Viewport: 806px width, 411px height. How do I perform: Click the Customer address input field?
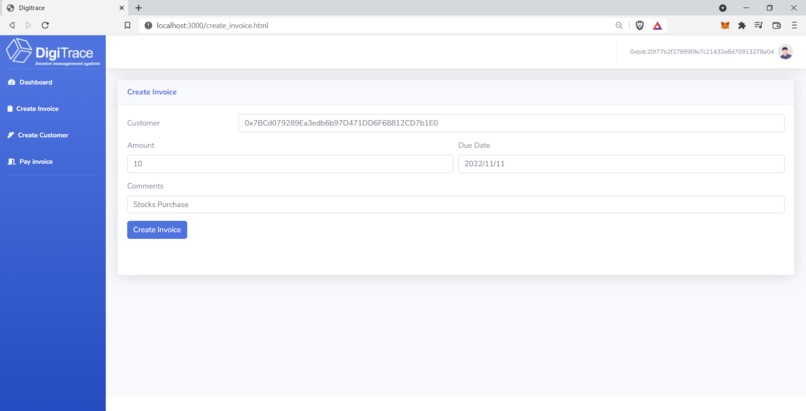(511, 123)
